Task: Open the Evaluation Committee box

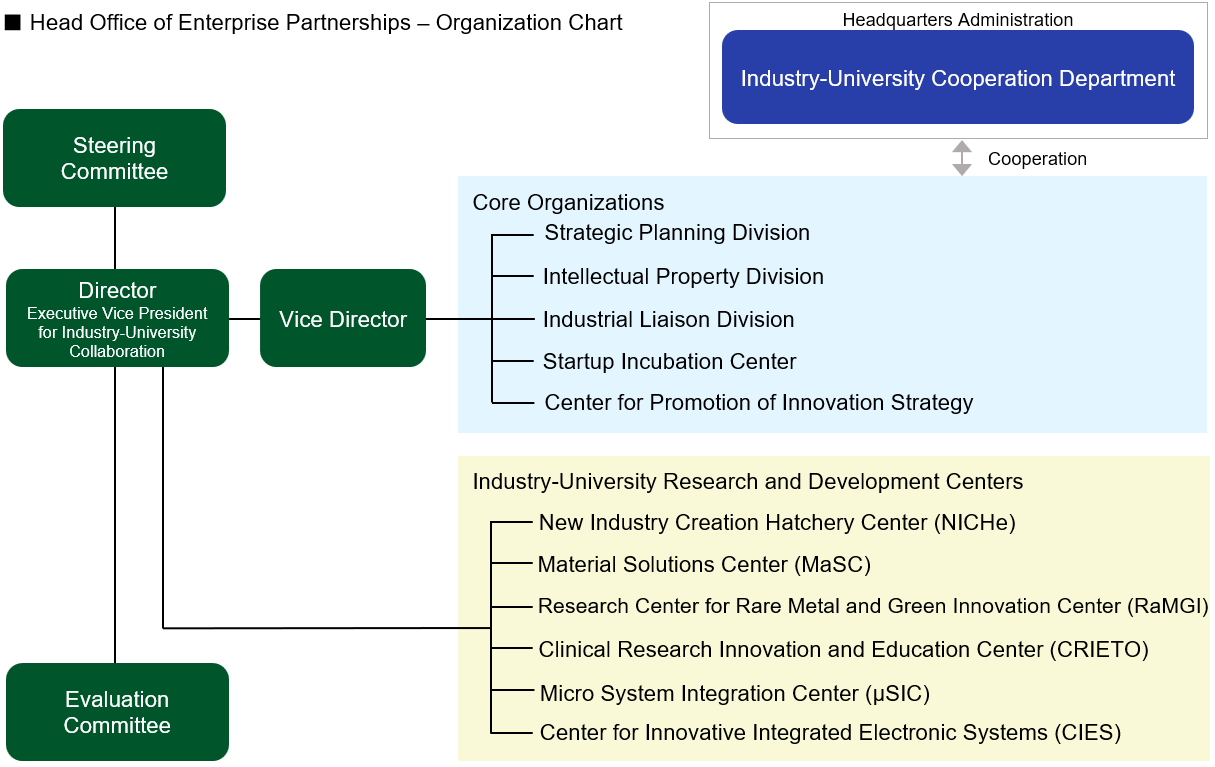Action: click(x=117, y=712)
